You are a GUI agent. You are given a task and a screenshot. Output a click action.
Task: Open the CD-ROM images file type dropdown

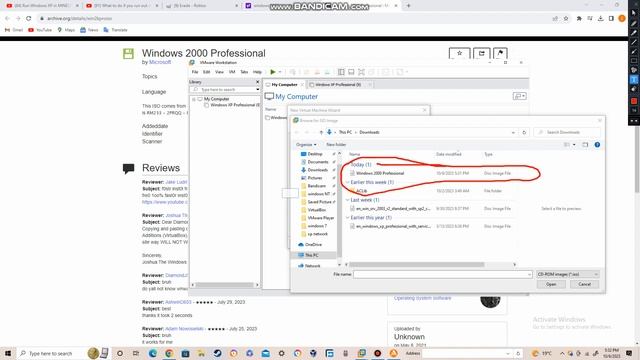point(567,274)
